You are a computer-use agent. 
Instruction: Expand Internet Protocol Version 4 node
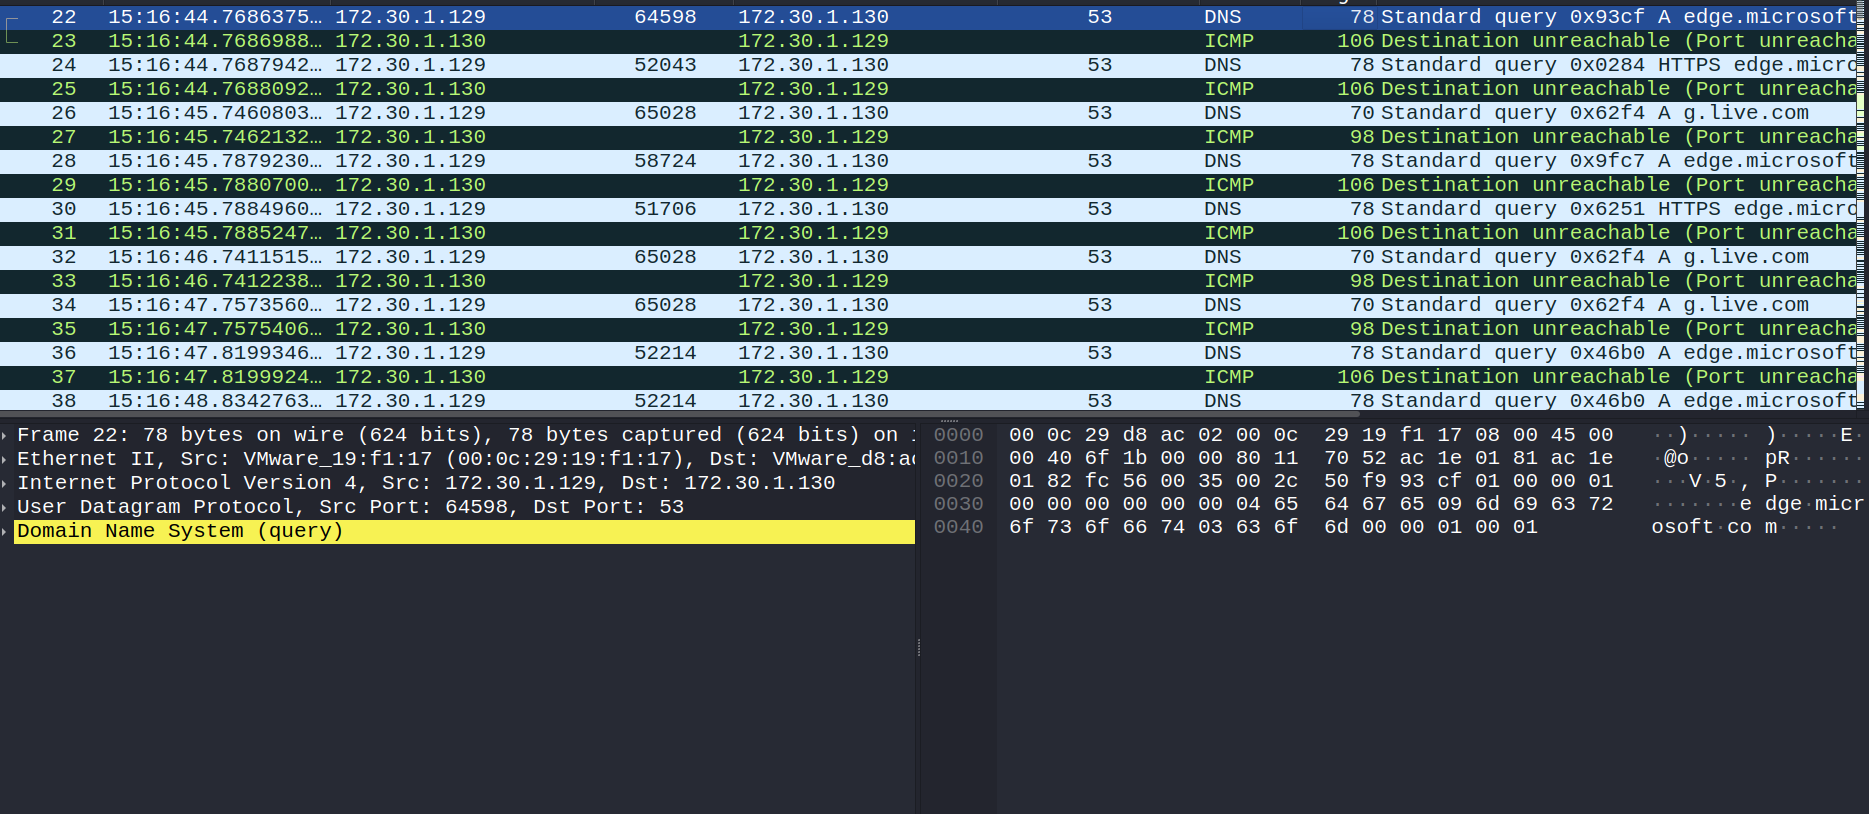coord(5,483)
